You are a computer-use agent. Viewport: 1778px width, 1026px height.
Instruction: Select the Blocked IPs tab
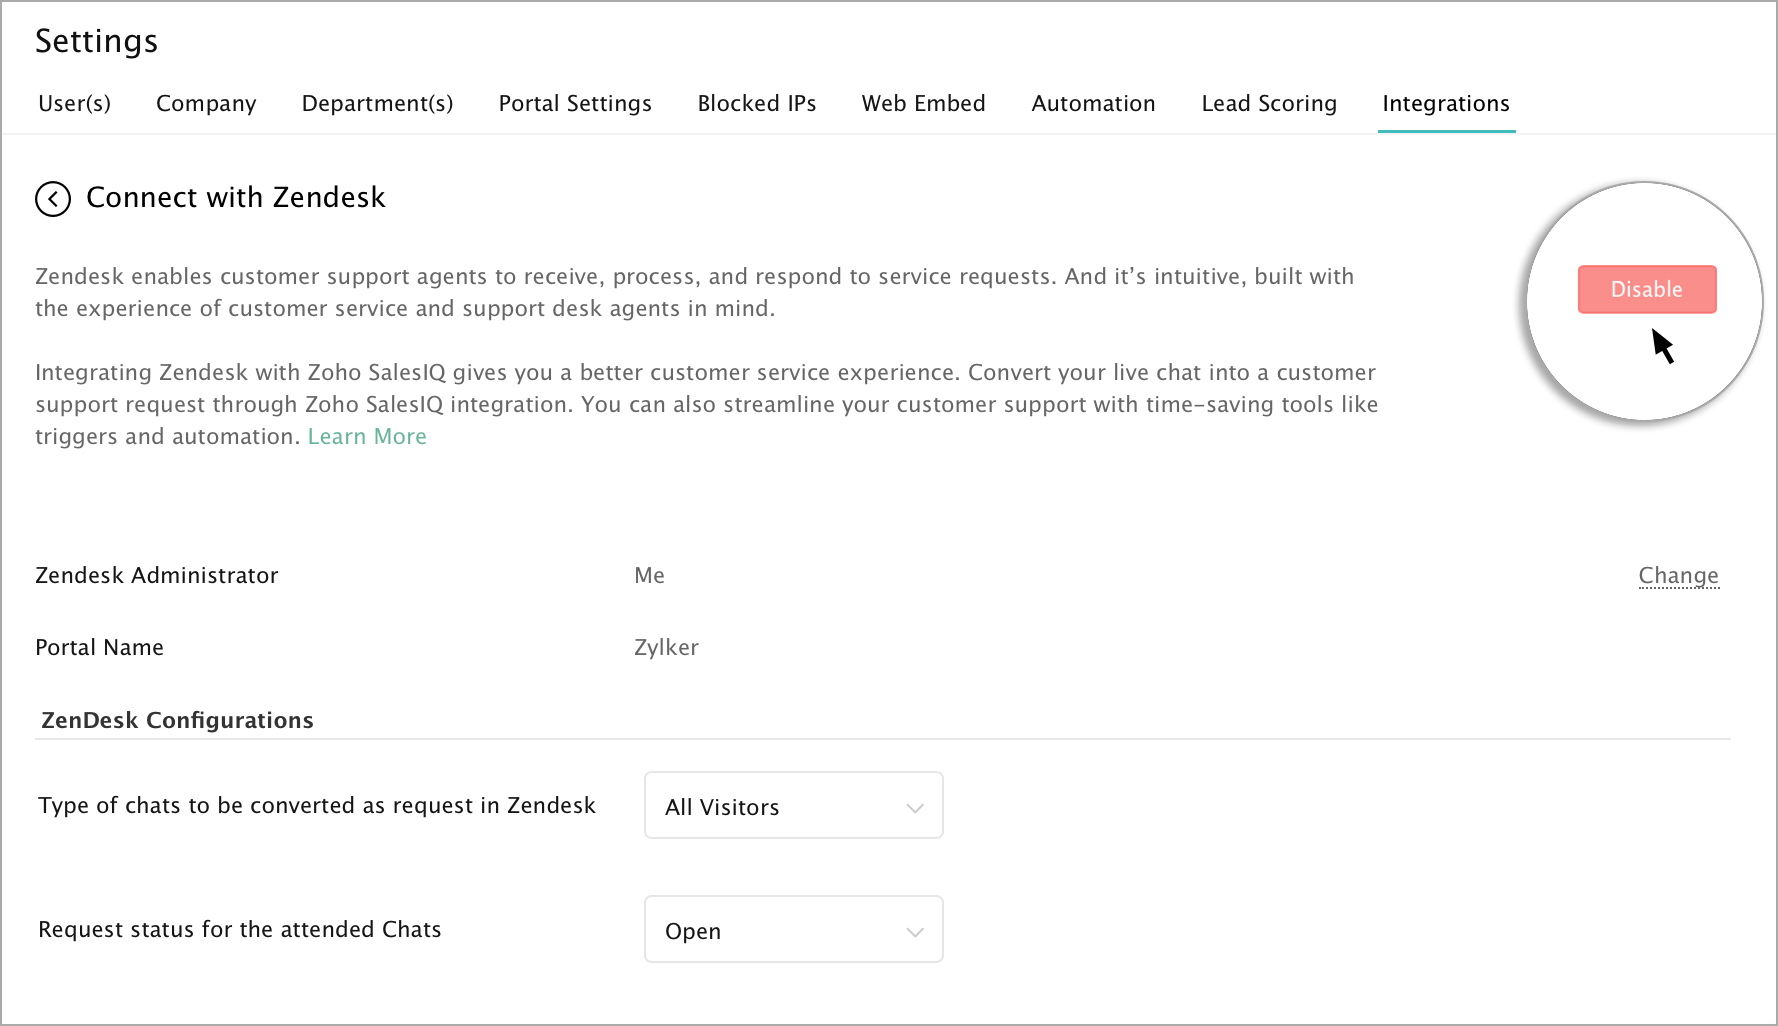(757, 103)
